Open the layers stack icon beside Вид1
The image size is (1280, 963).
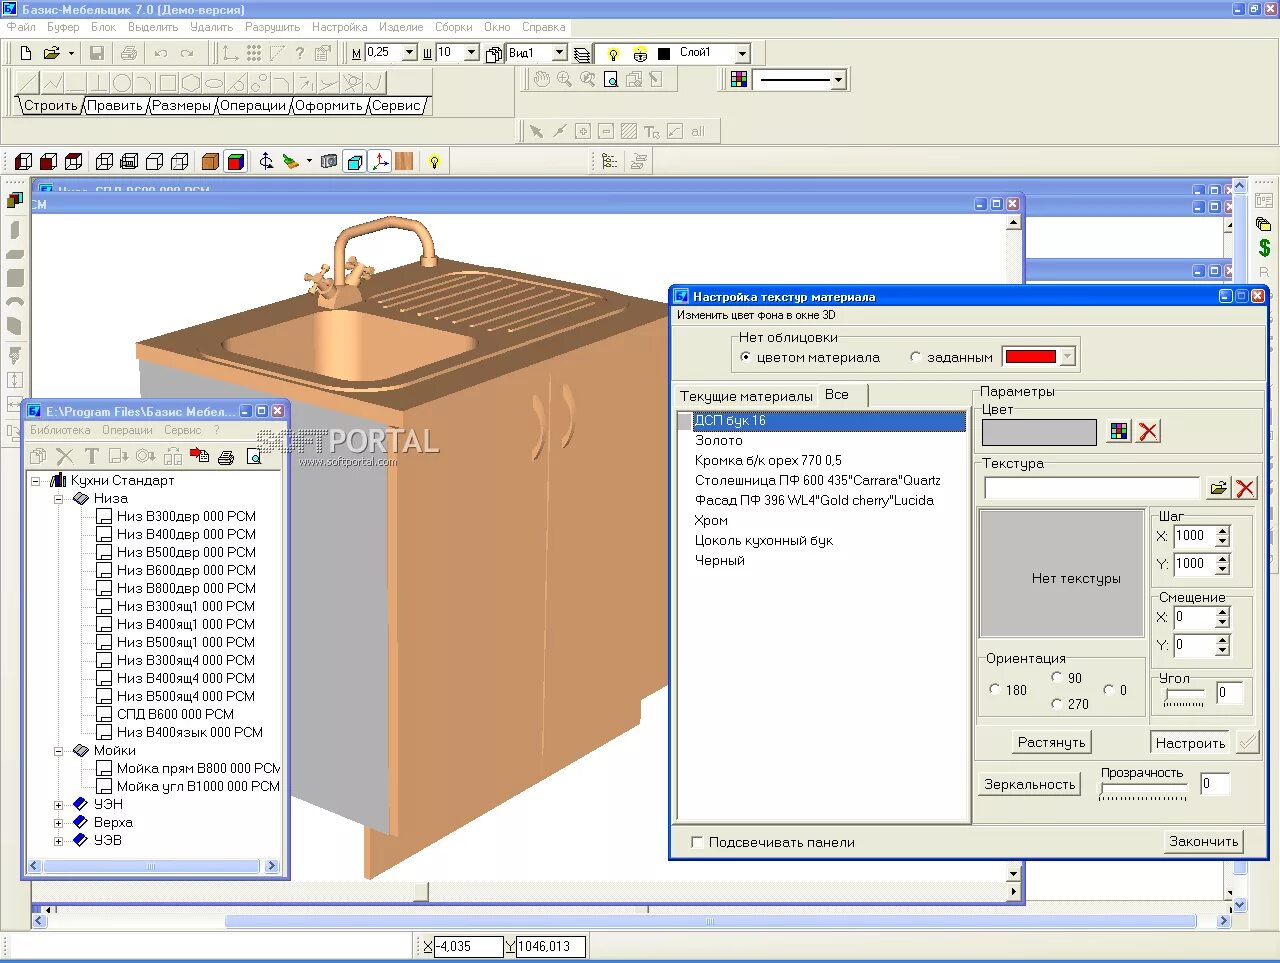[582, 54]
